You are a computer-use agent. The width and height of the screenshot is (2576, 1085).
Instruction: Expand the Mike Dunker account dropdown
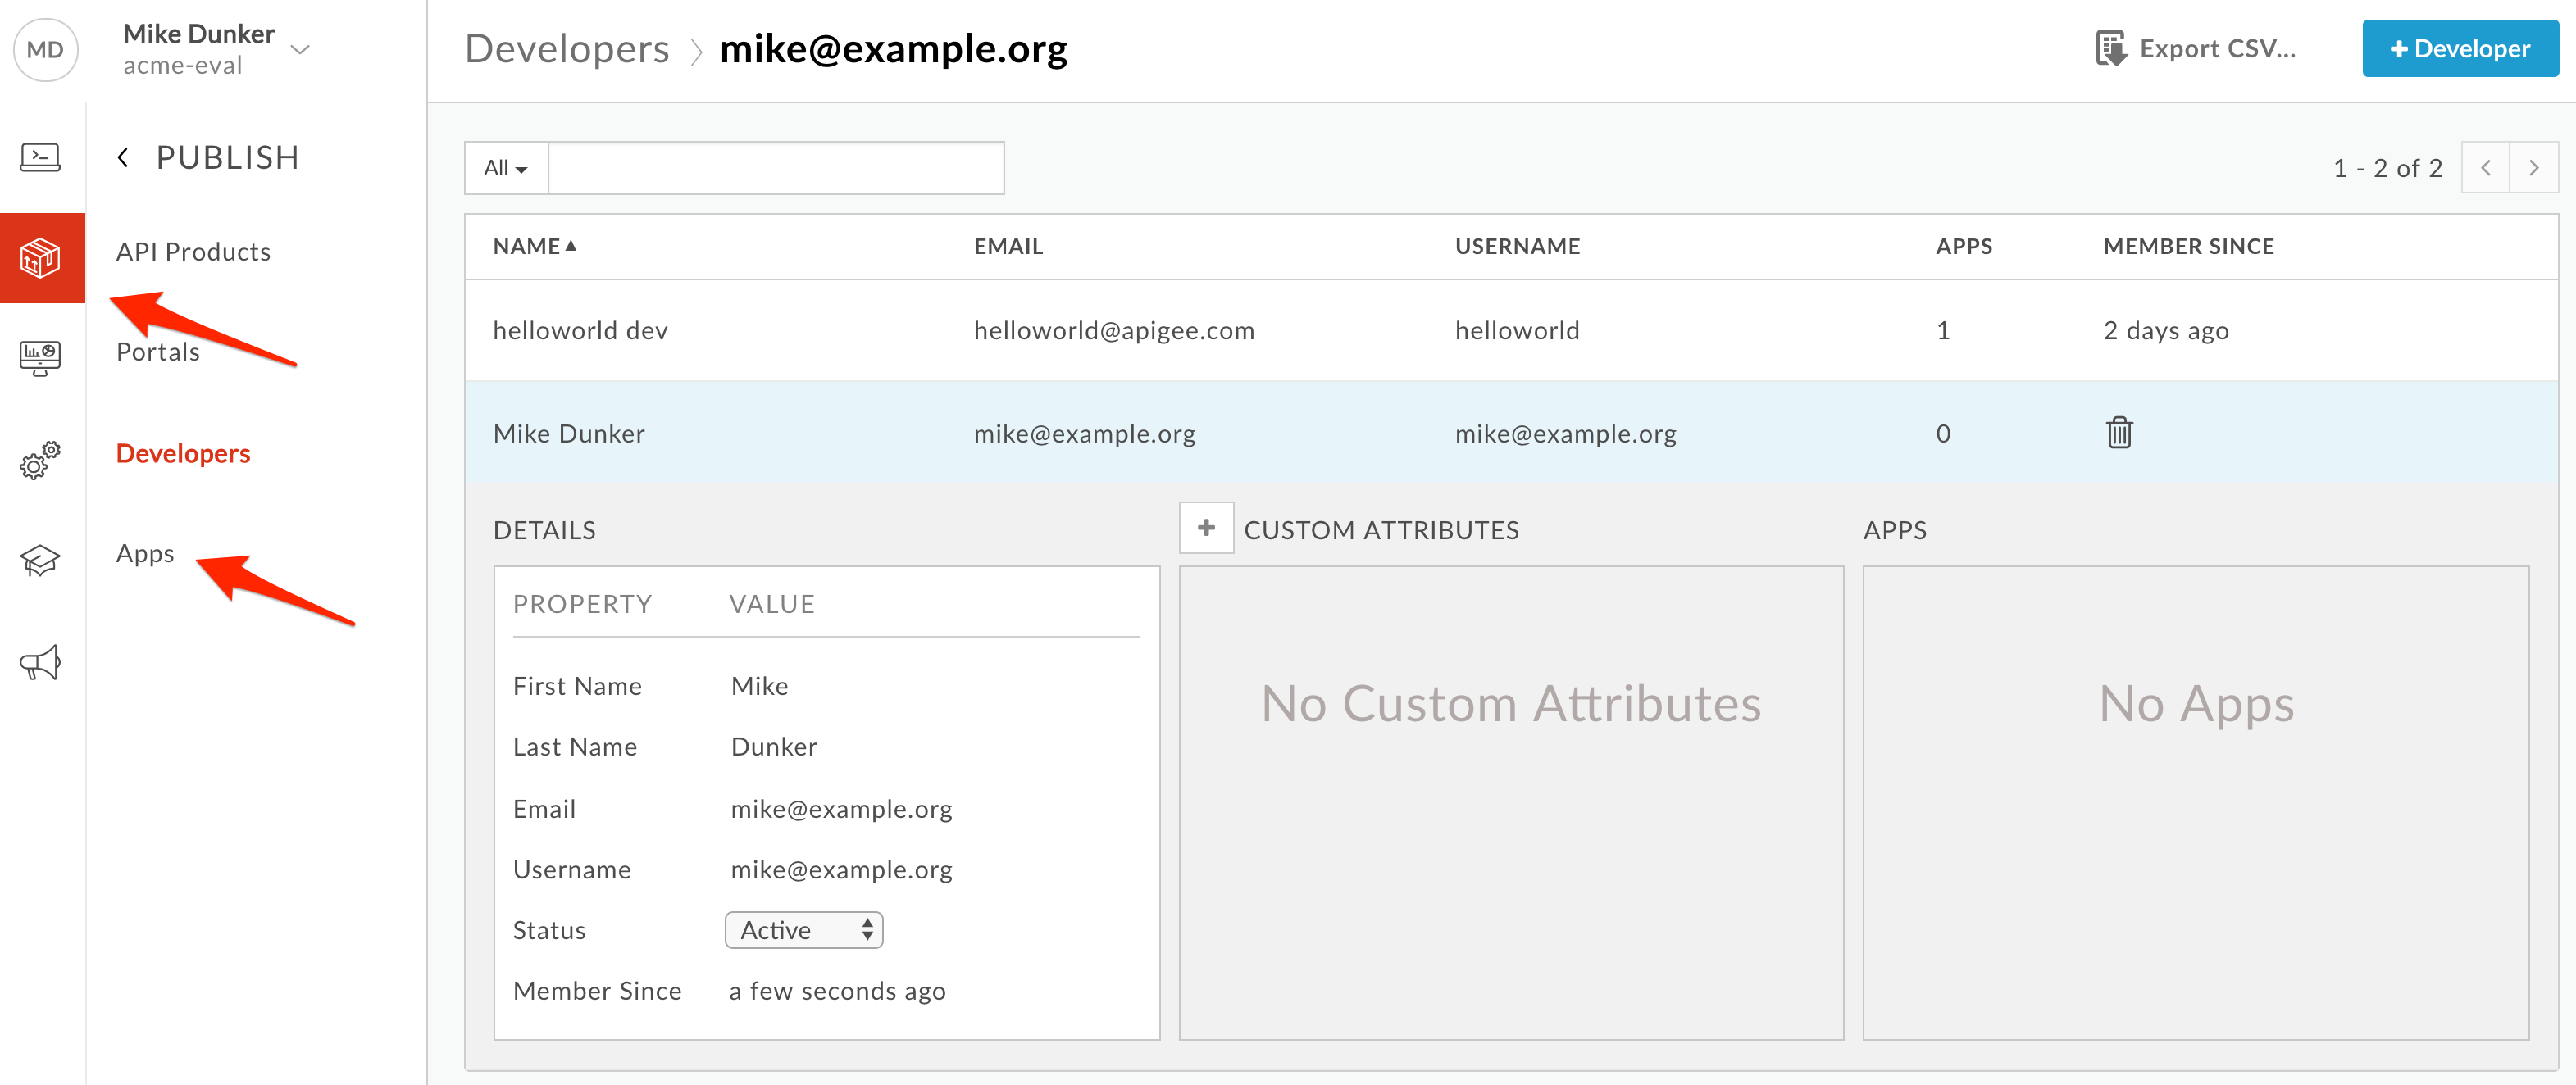300,49
